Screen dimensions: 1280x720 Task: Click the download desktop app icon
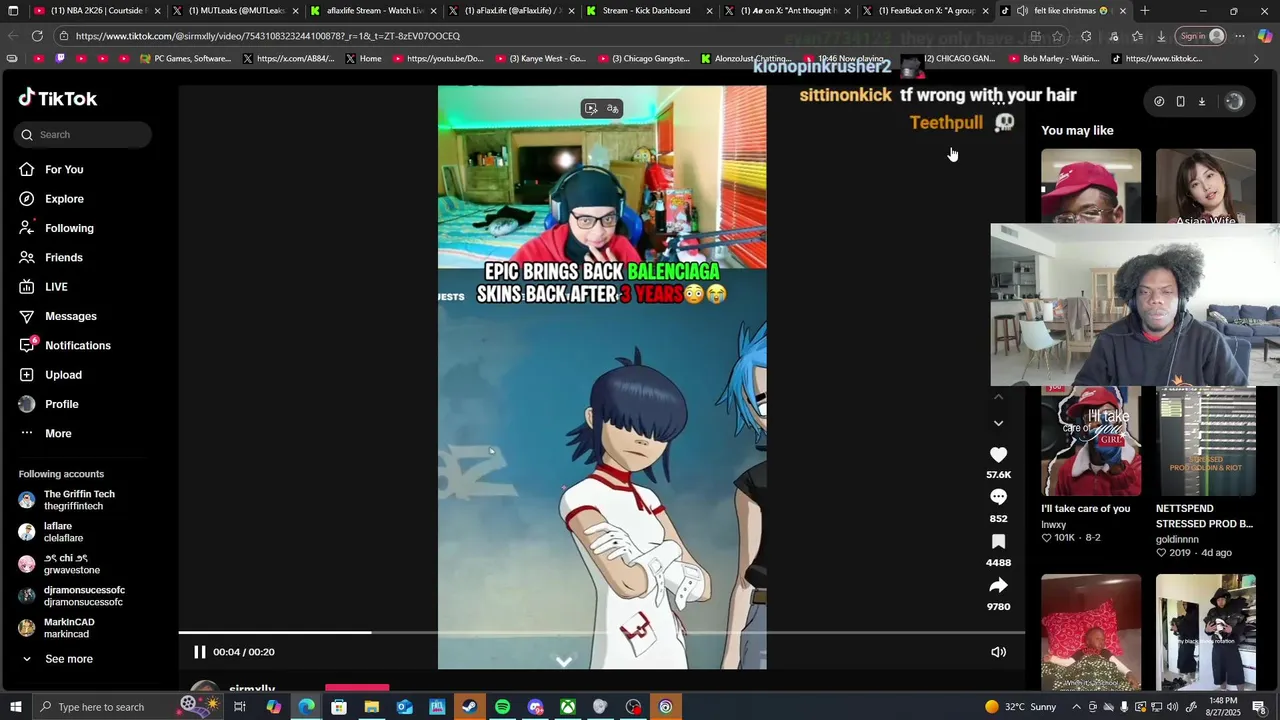point(1202,101)
